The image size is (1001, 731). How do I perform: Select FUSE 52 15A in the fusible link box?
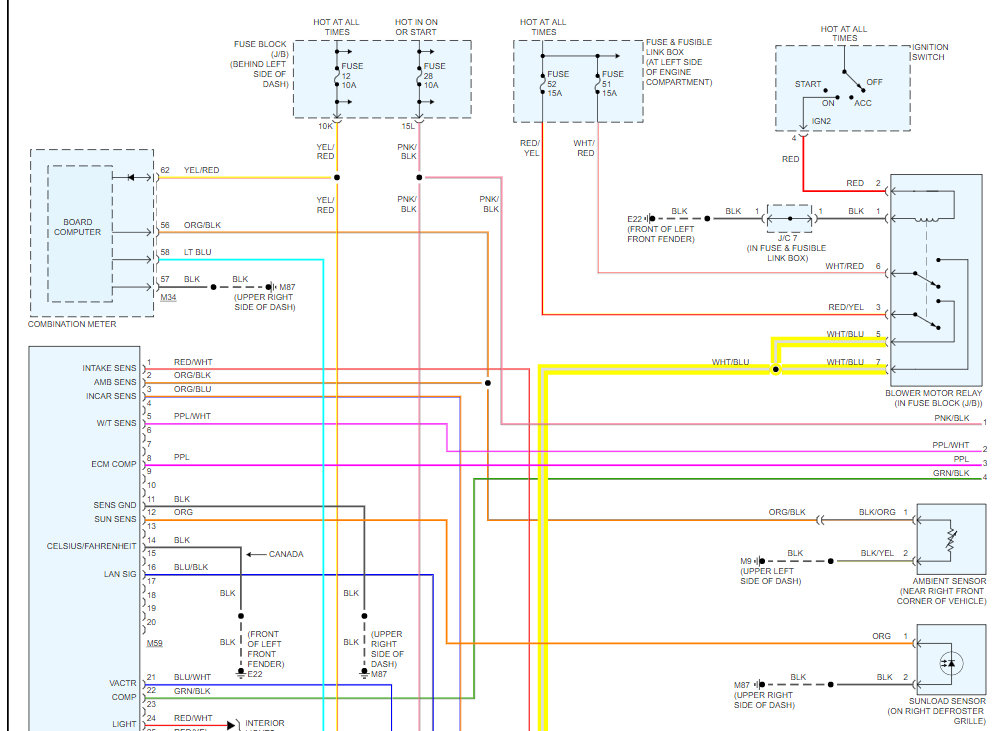click(557, 84)
